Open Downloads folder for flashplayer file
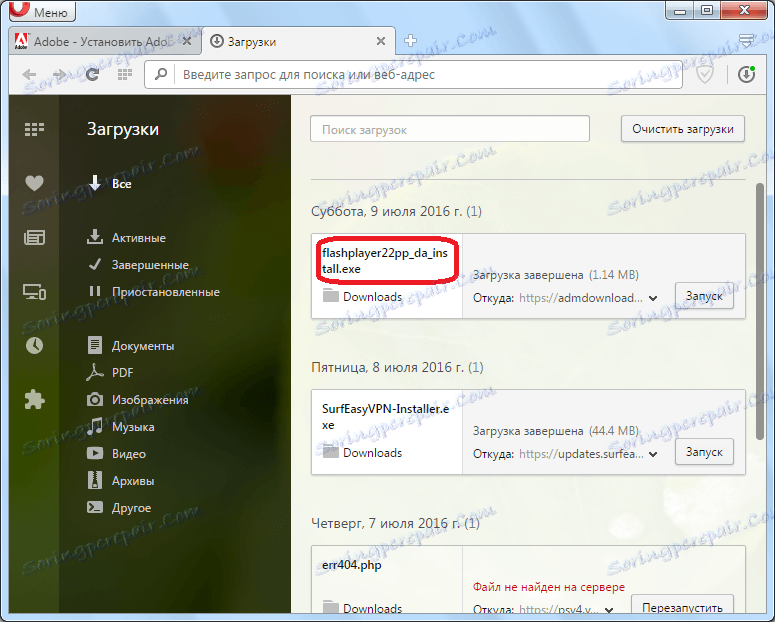 click(362, 297)
